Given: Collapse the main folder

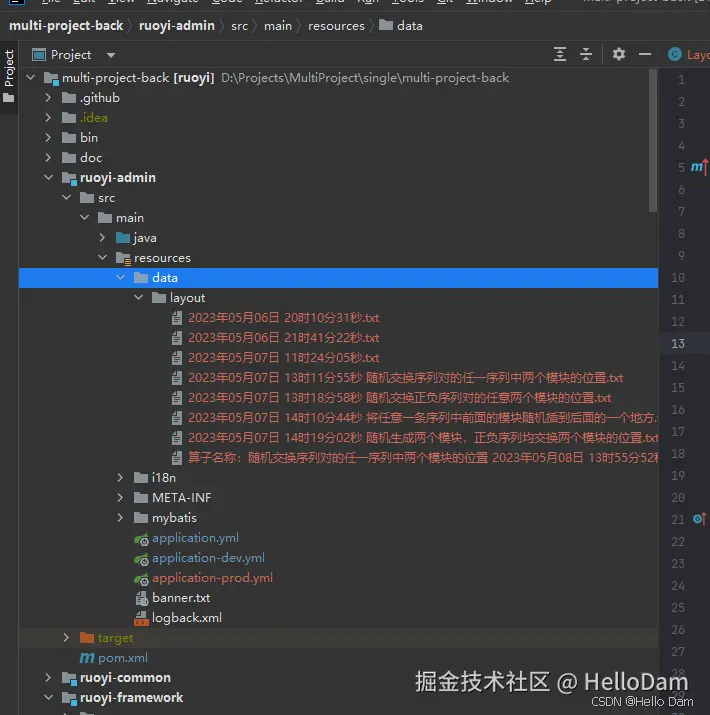Looking at the screenshot, I should [x=84, y=218].
